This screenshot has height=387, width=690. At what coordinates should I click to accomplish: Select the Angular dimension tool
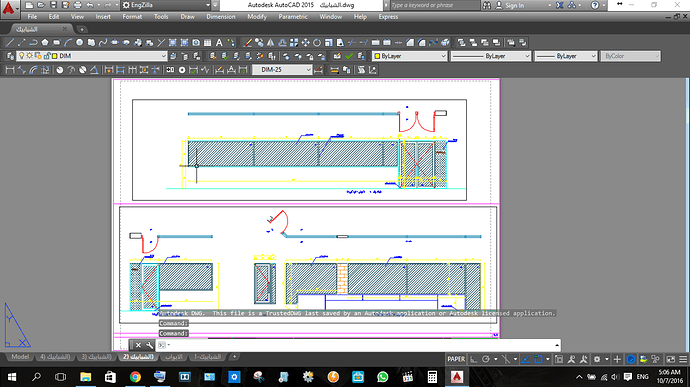click(x=94, y=70)
